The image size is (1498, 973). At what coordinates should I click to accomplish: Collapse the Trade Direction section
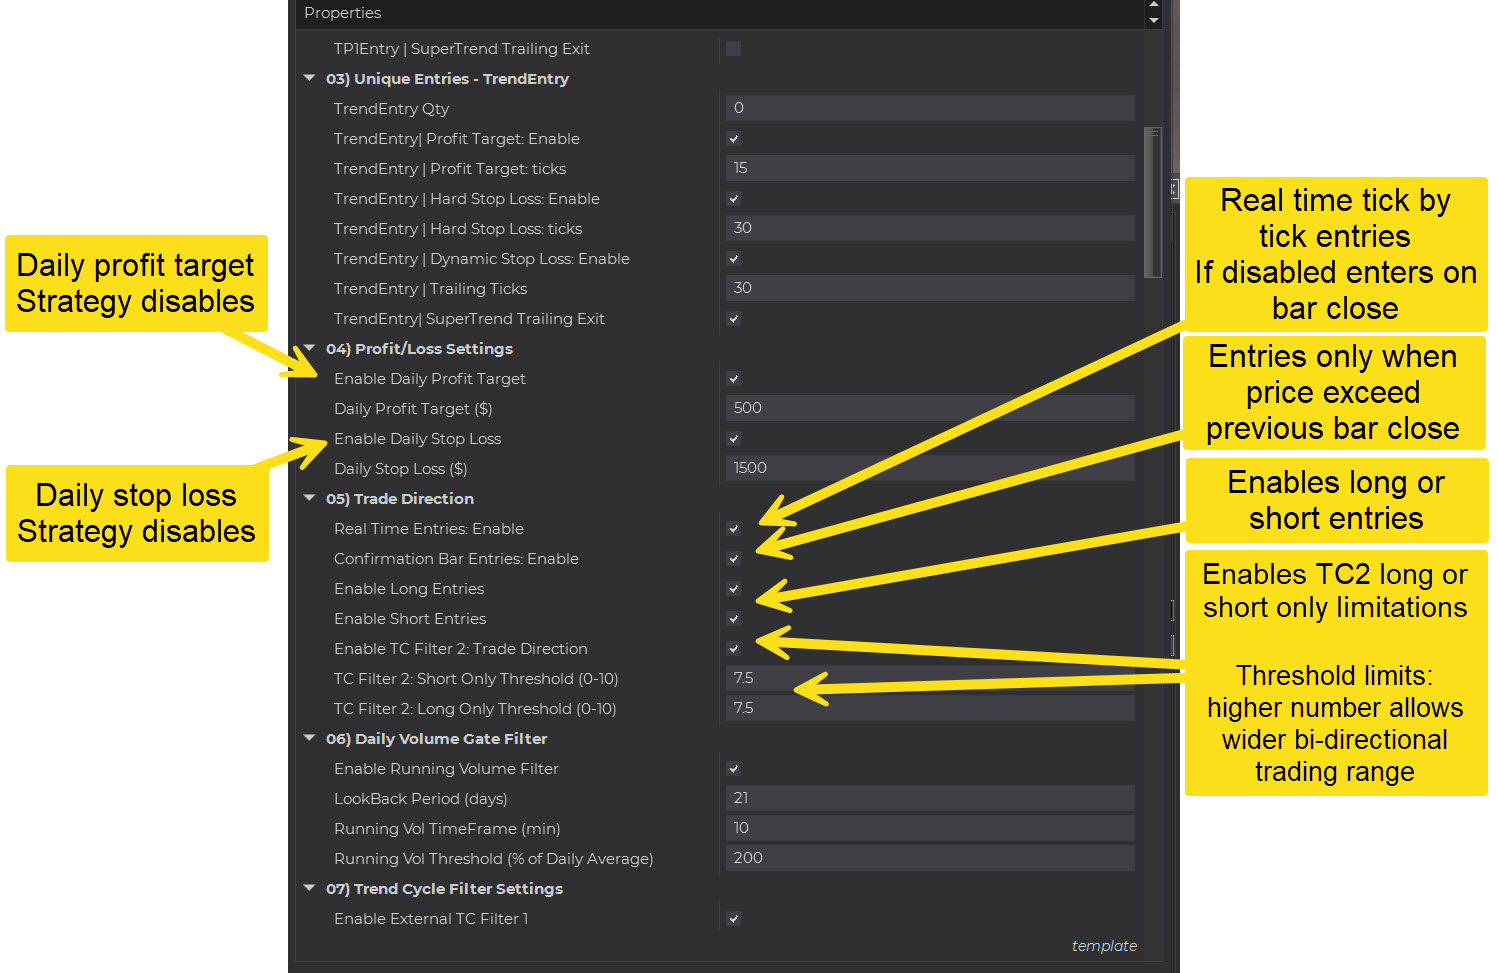tap(309, 498)
